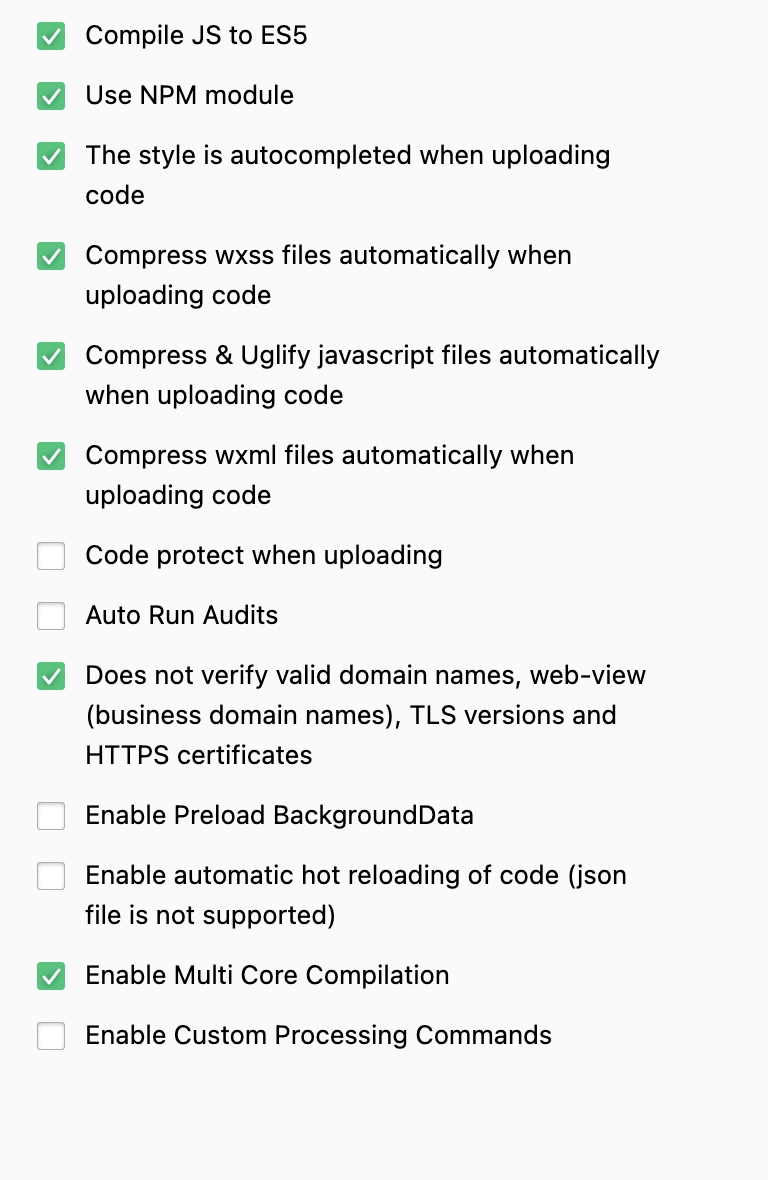Uncheck Compress wxml files automatically checkbox
The image size is (768, 1180).
click(x=51, y=457)
